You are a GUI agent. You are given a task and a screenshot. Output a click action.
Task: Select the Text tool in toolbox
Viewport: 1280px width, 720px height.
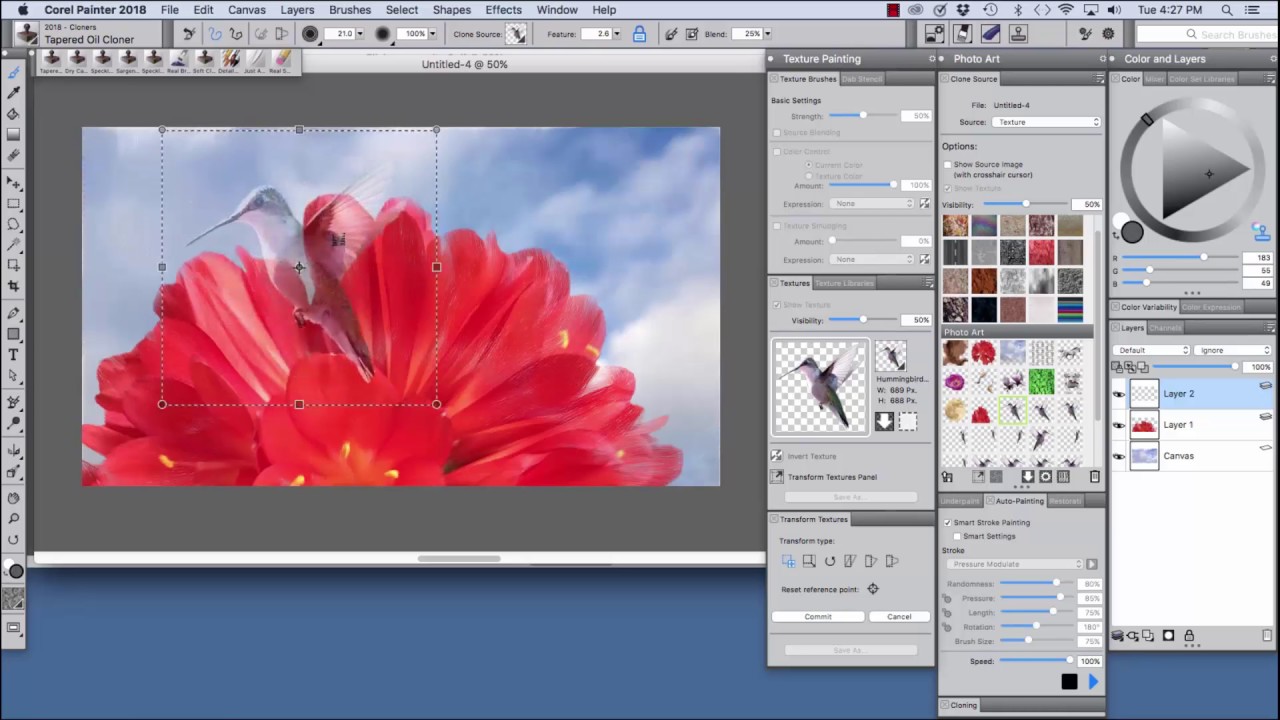(x=13, y=355)
